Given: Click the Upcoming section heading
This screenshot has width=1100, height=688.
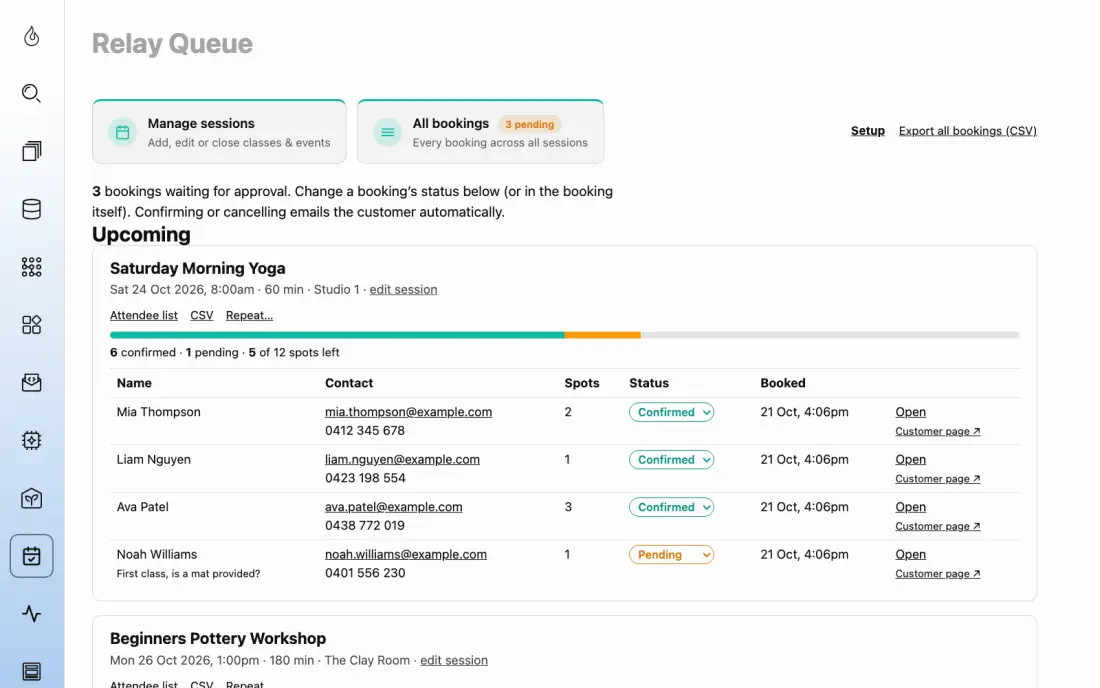Looking at the screenshot, I should [x=141, y=234].
